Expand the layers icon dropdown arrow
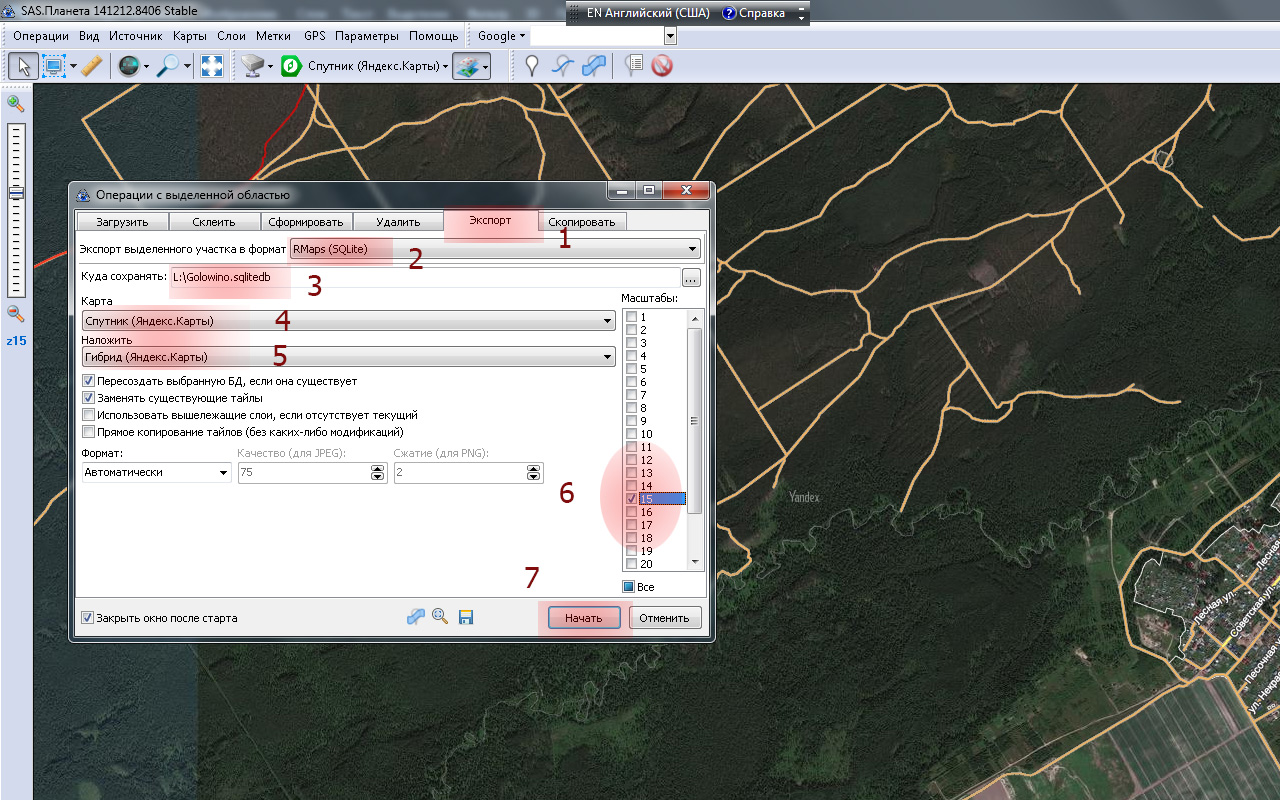Screen dimensions: 1280x800 click(x=485, y=66)
